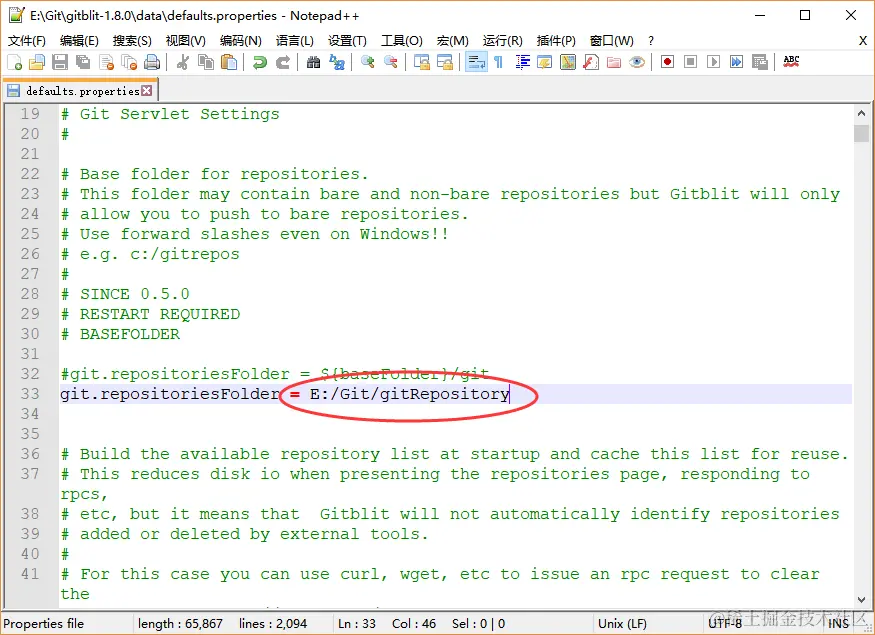Show all characters pilcrow icon
The height and width of the screenshot is (635, 875).
click(x=498, y=62)
